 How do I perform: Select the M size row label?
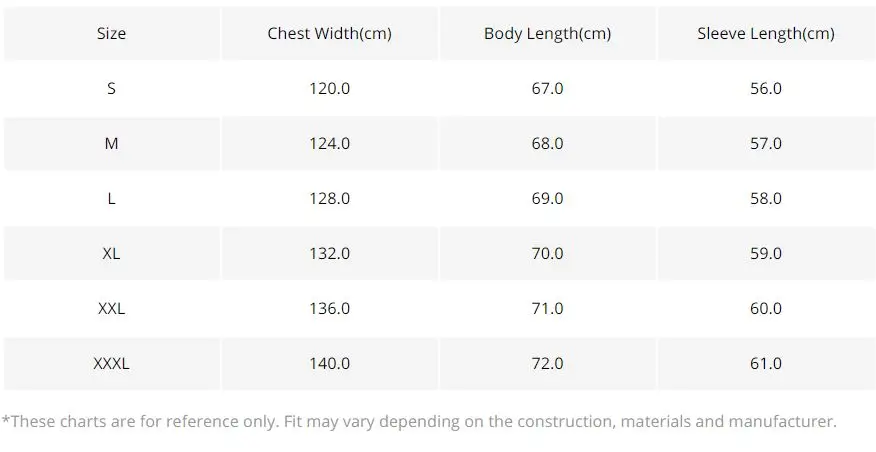pos(111,144)
